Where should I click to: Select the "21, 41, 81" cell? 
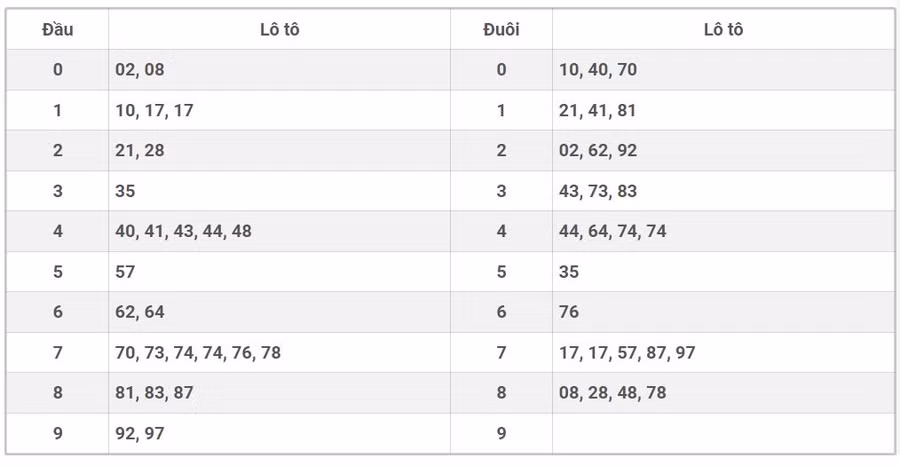coord(598,111)
